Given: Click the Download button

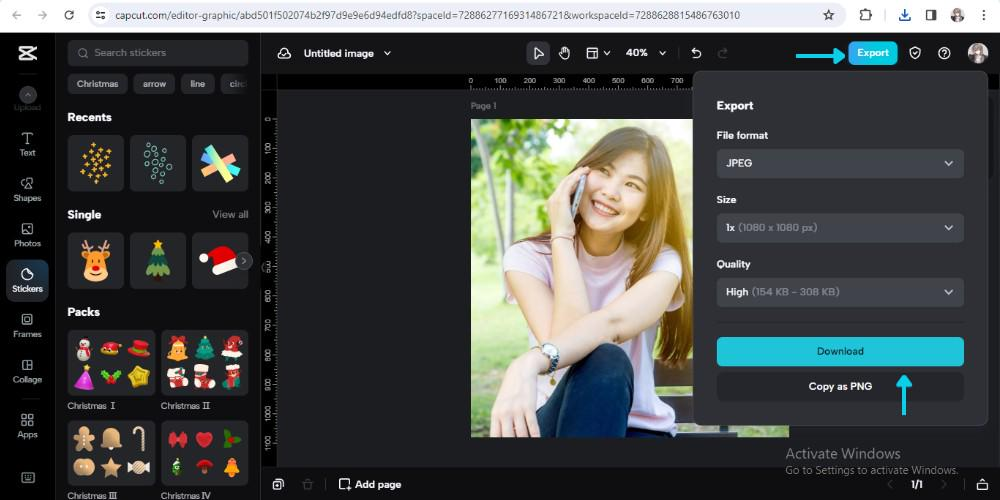Looking at the screenshot, I should pyautogui.click(x=840, y=351).
